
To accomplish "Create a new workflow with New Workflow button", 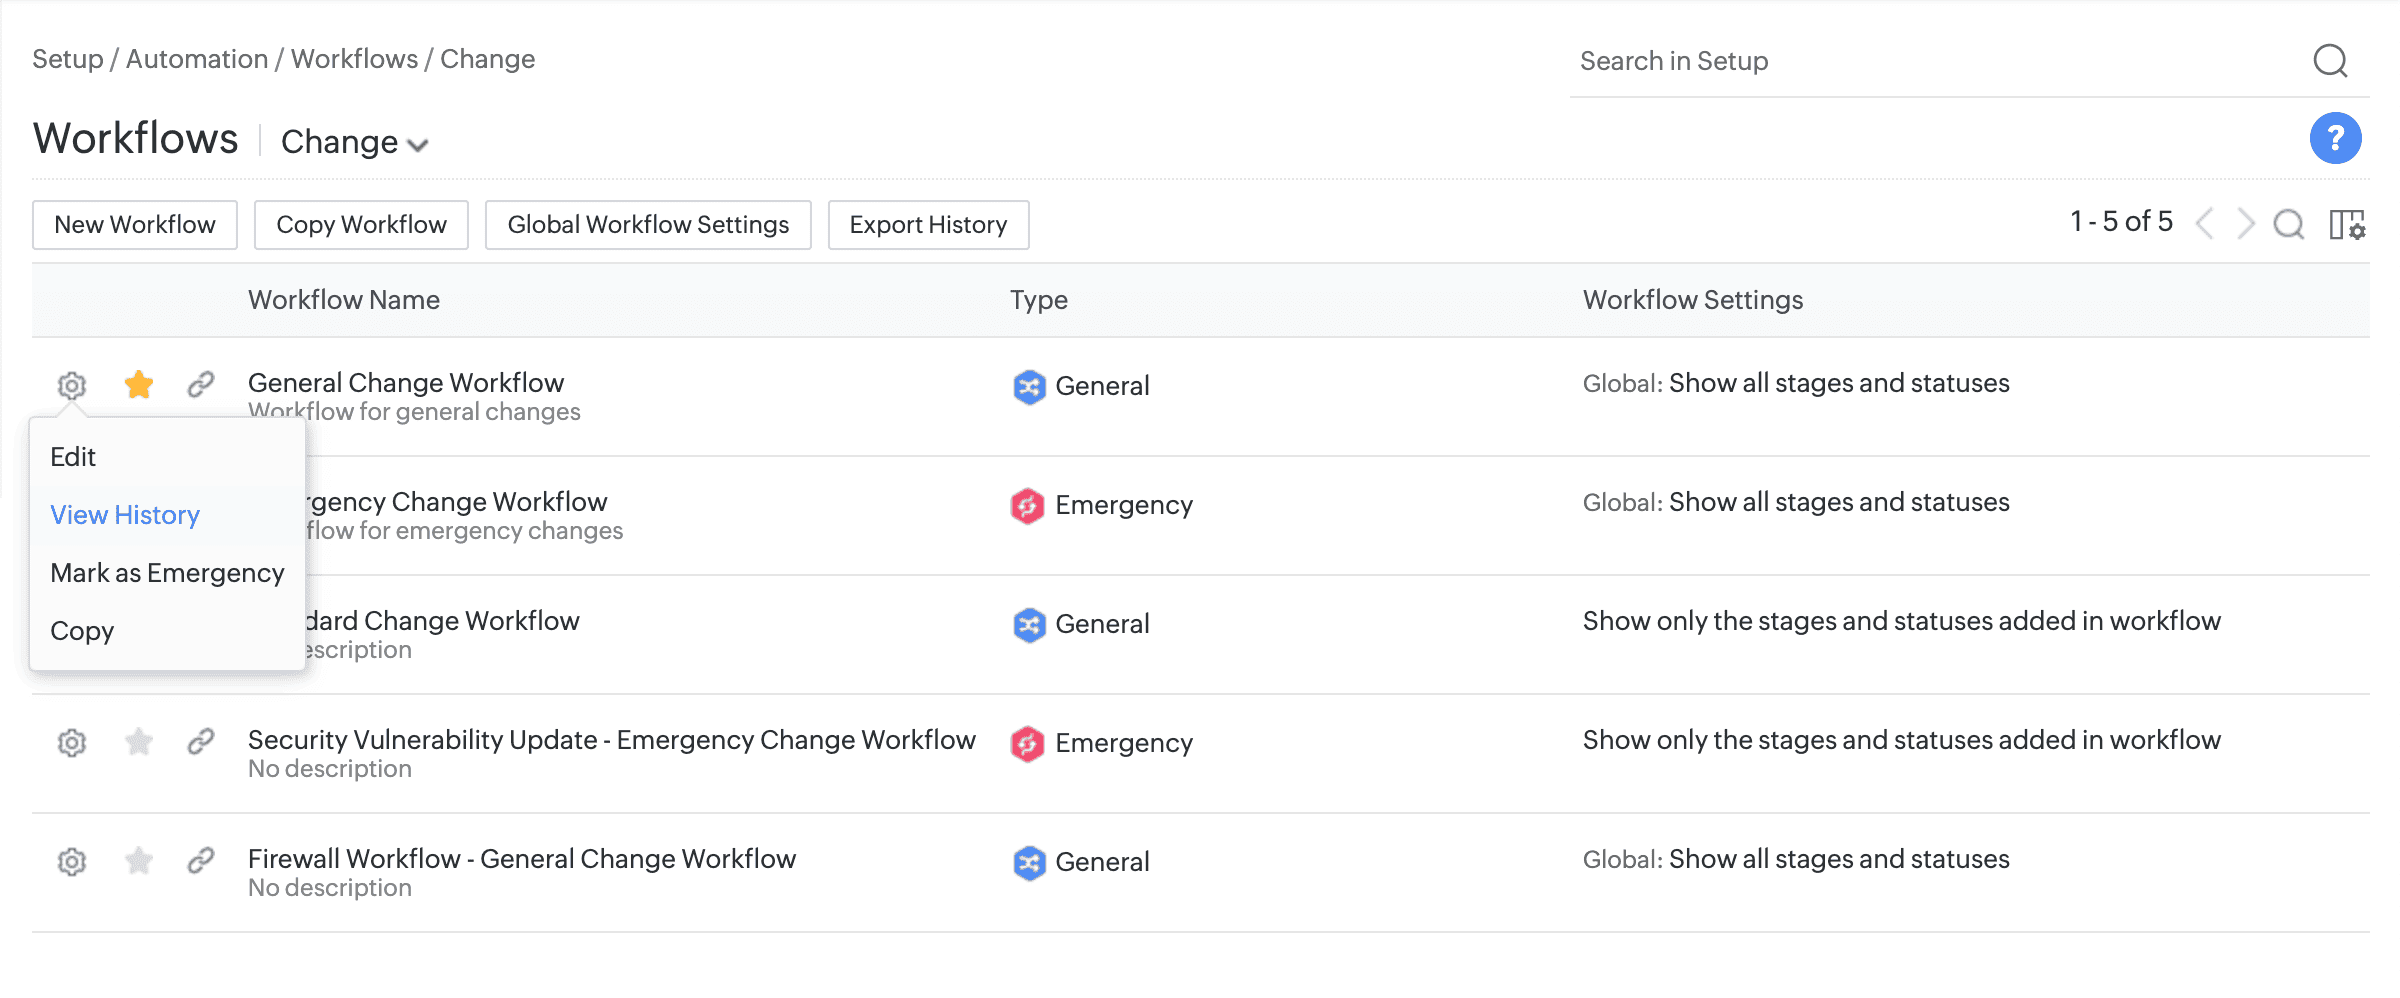I will click(x=134, y=224).
